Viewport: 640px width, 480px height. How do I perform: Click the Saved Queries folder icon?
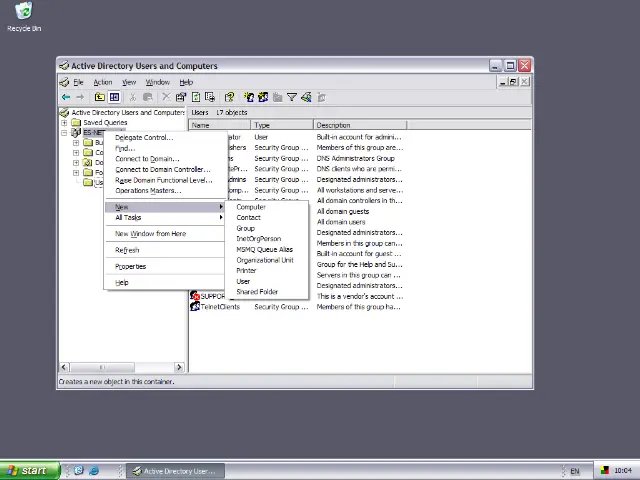[76, 122]
